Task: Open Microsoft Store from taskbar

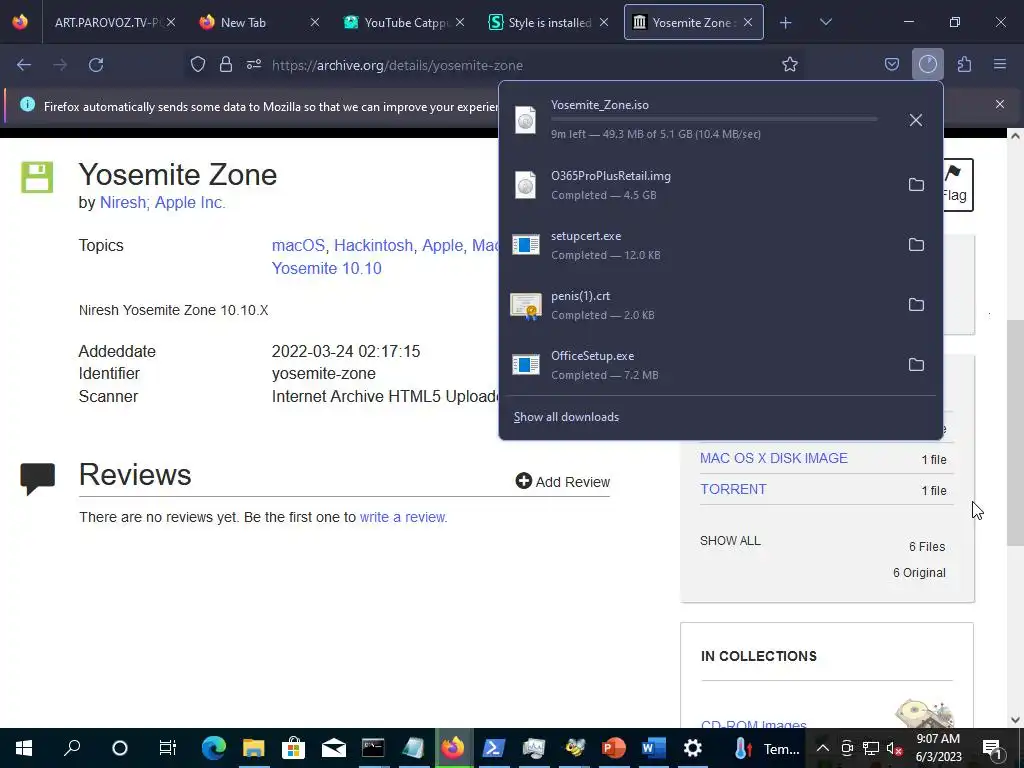Action: 294,748
